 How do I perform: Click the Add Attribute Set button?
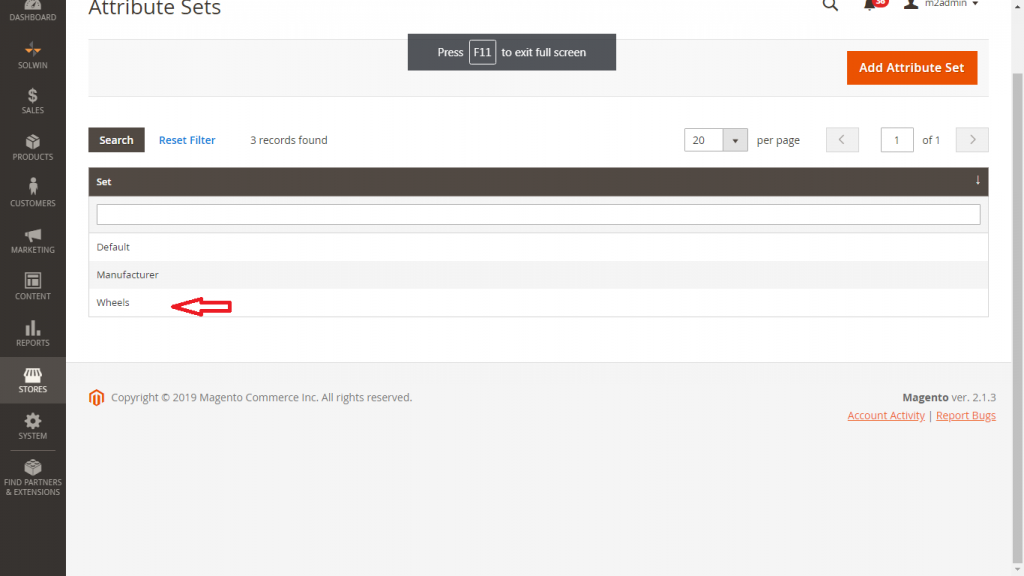click(x=911, y=68)
